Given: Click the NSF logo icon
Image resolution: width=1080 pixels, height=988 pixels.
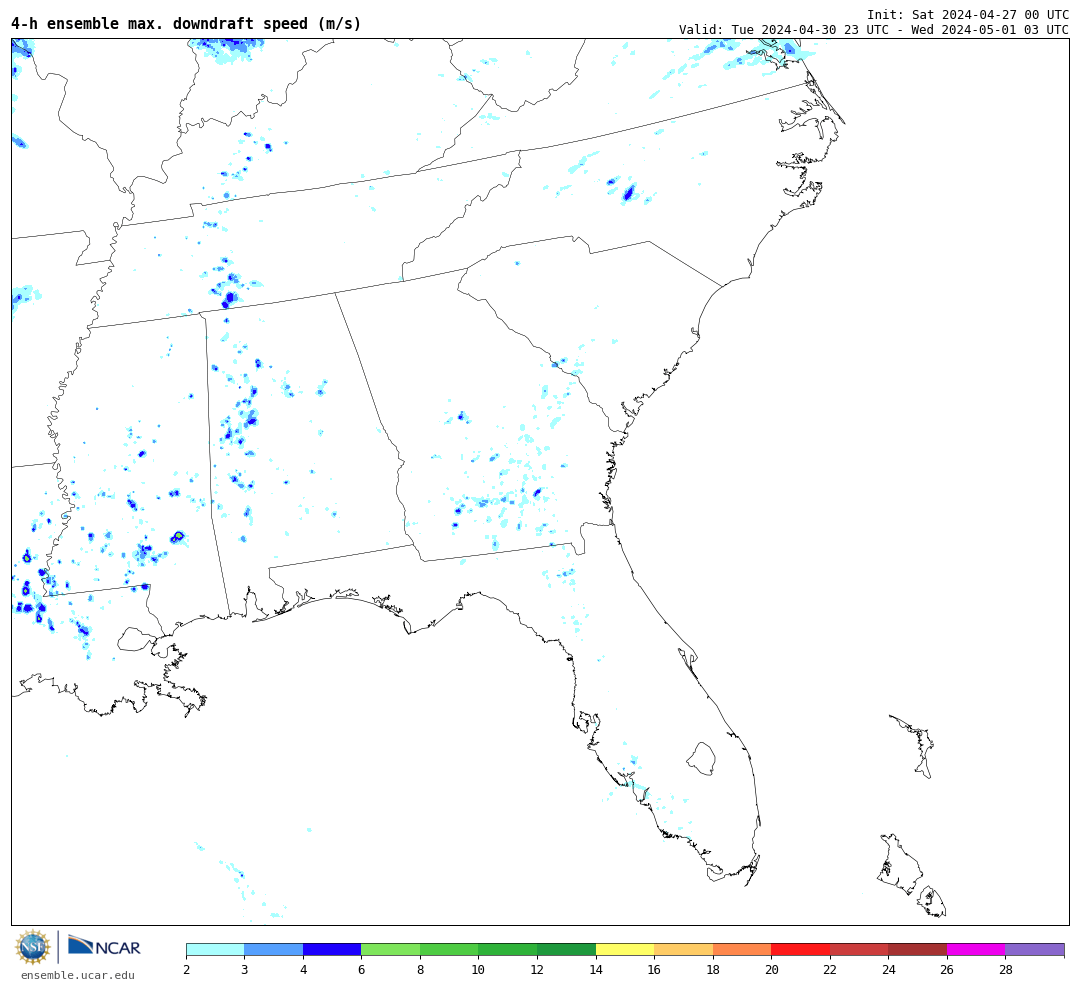Looking at the screenshot, I should coord(33,947).
